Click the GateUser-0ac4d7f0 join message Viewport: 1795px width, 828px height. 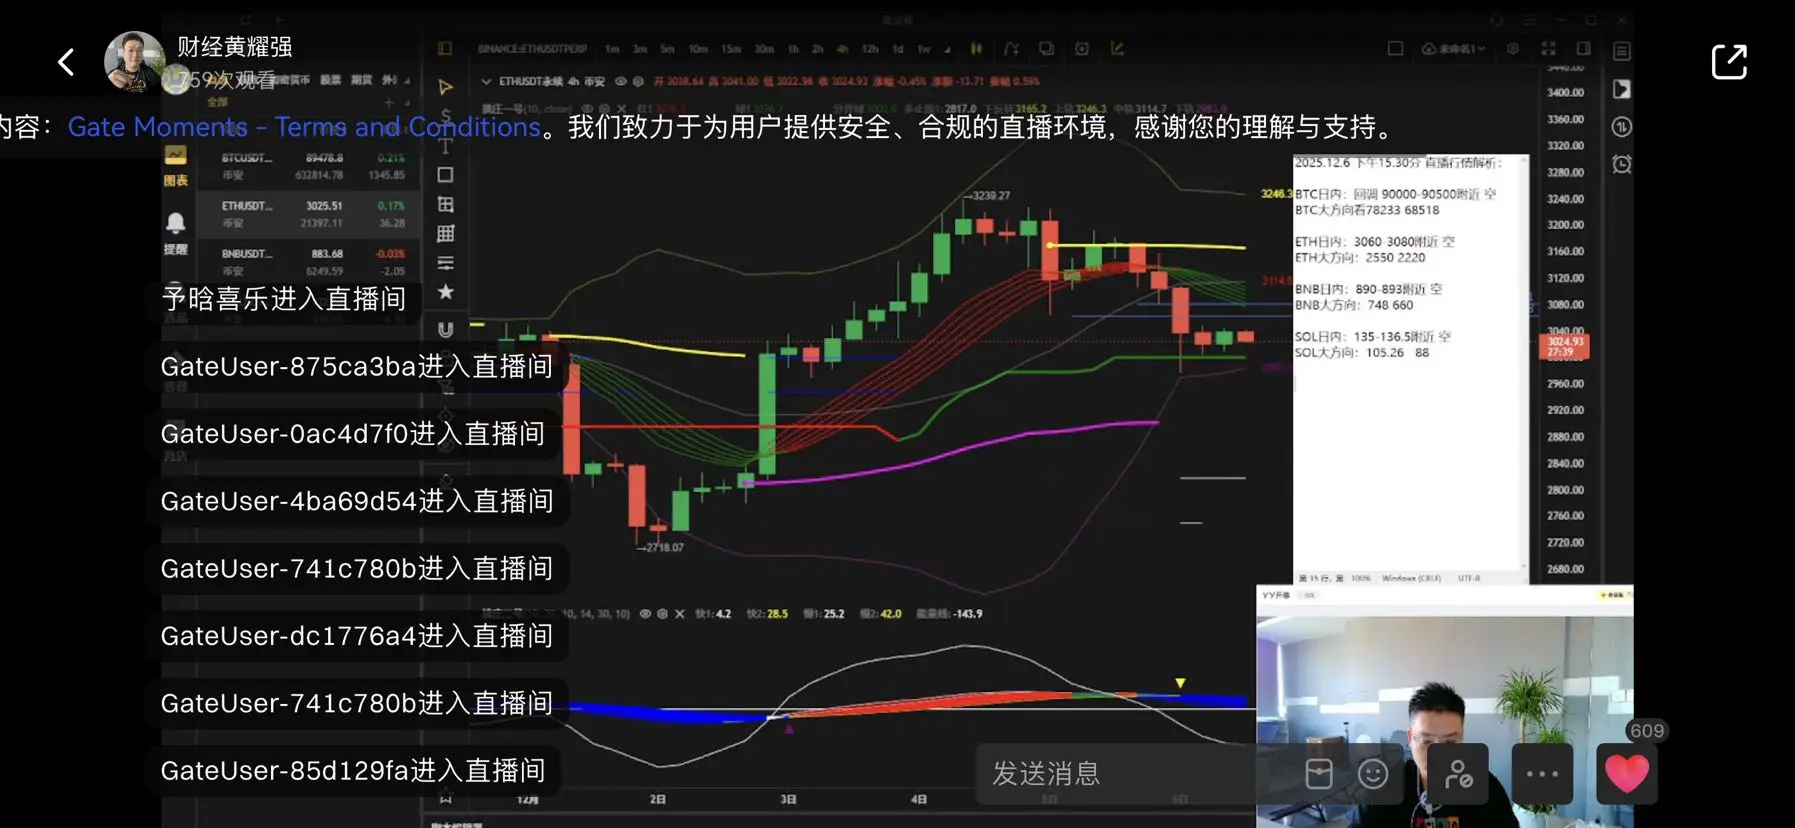pos(353,433)
